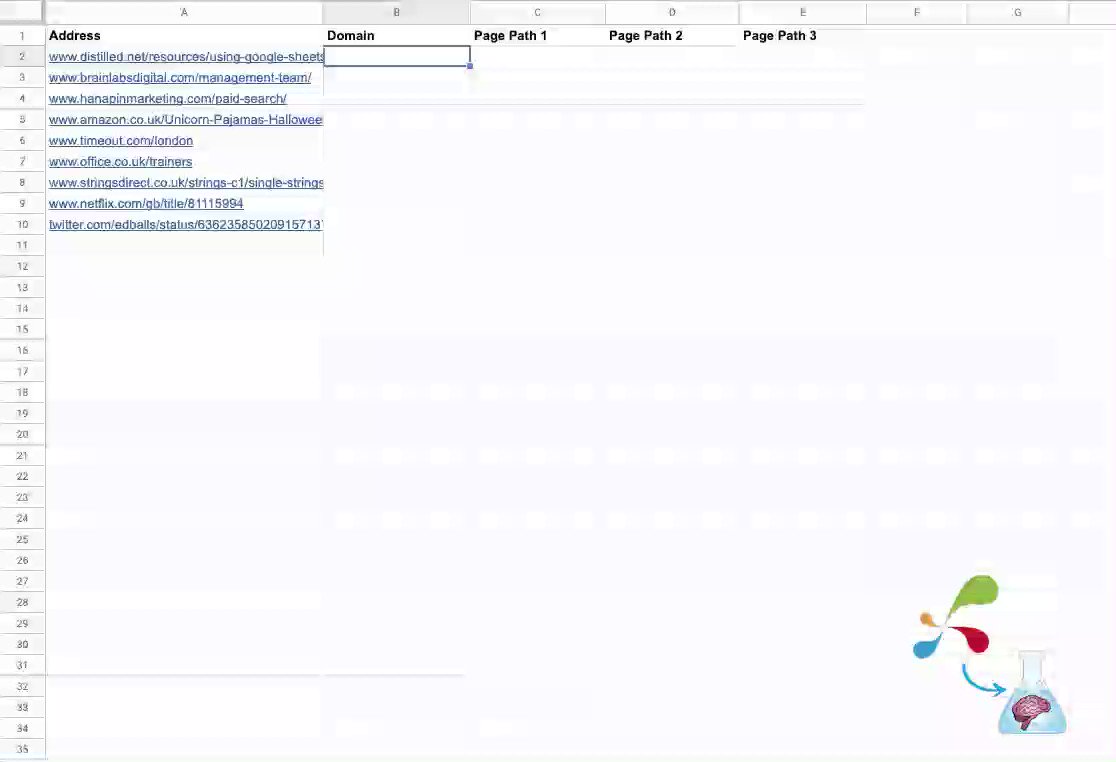
Task: Select the Page Path 3 header cell
Action: click(803, 36)
